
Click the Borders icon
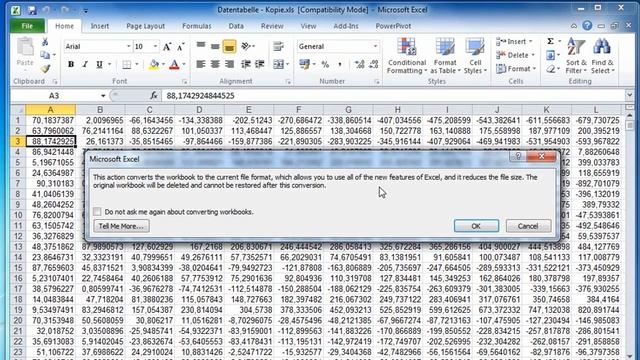[x=127, y=64]
